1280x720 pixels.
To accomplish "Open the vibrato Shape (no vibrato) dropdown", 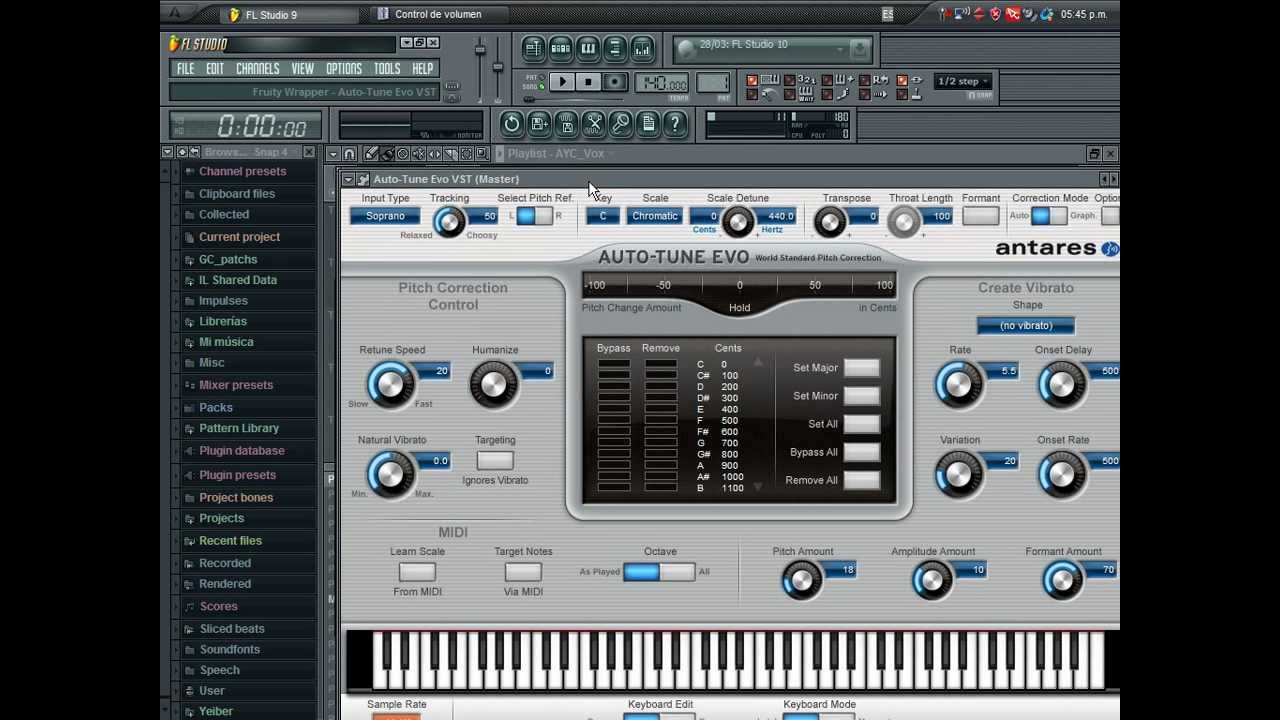I will [x=1026, y=326].
